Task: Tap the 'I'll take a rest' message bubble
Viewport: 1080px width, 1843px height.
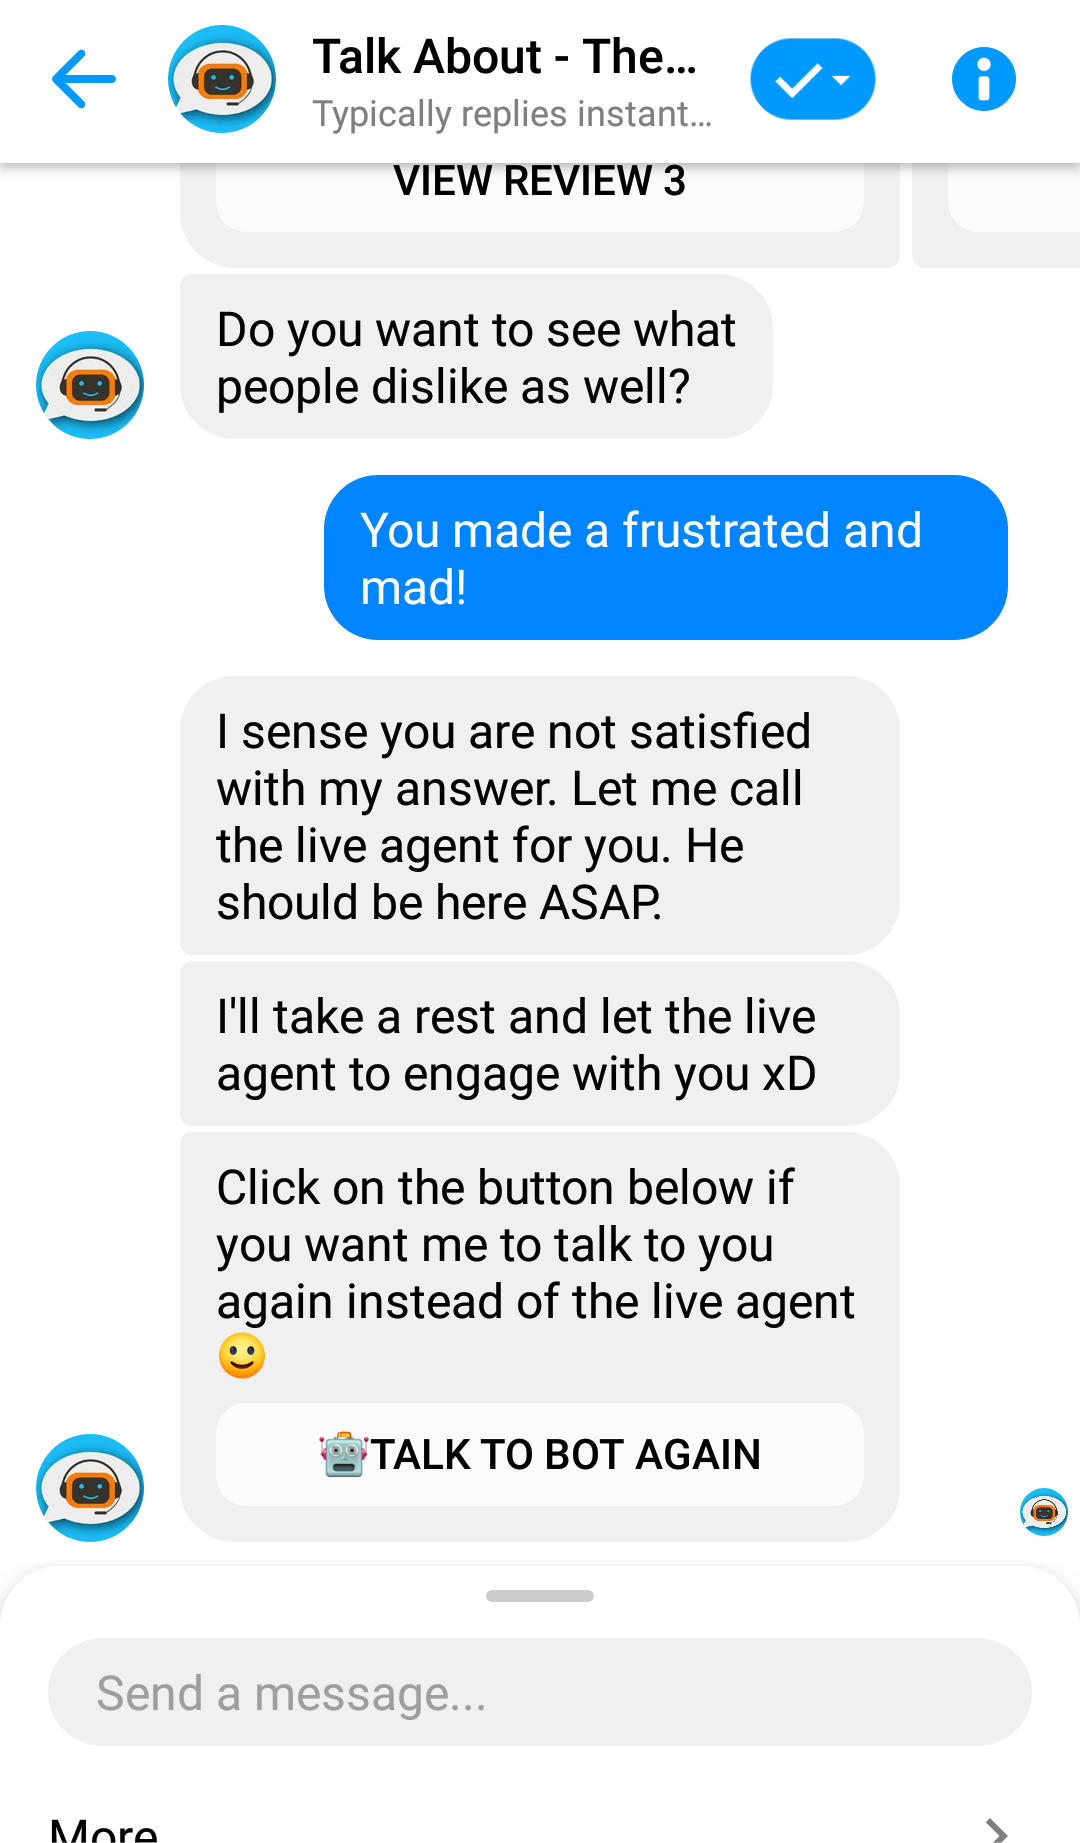Action: pyautogui.click(x=540, y=1044)
